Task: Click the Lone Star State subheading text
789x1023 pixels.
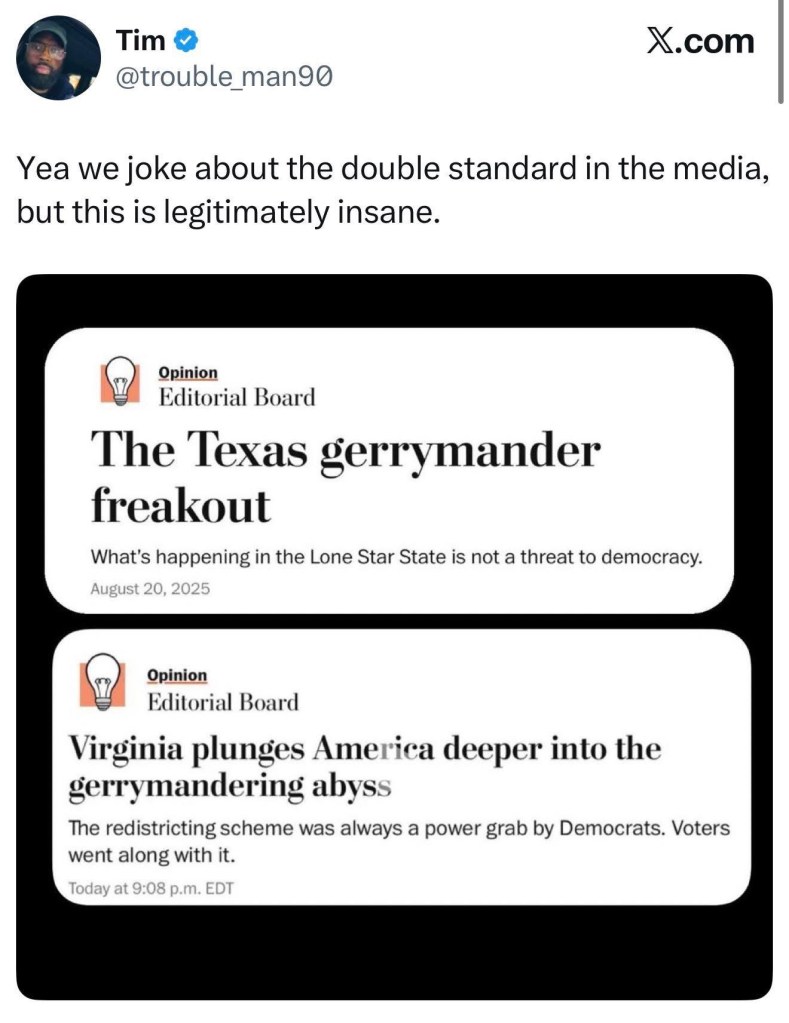Action: (396, 557)
